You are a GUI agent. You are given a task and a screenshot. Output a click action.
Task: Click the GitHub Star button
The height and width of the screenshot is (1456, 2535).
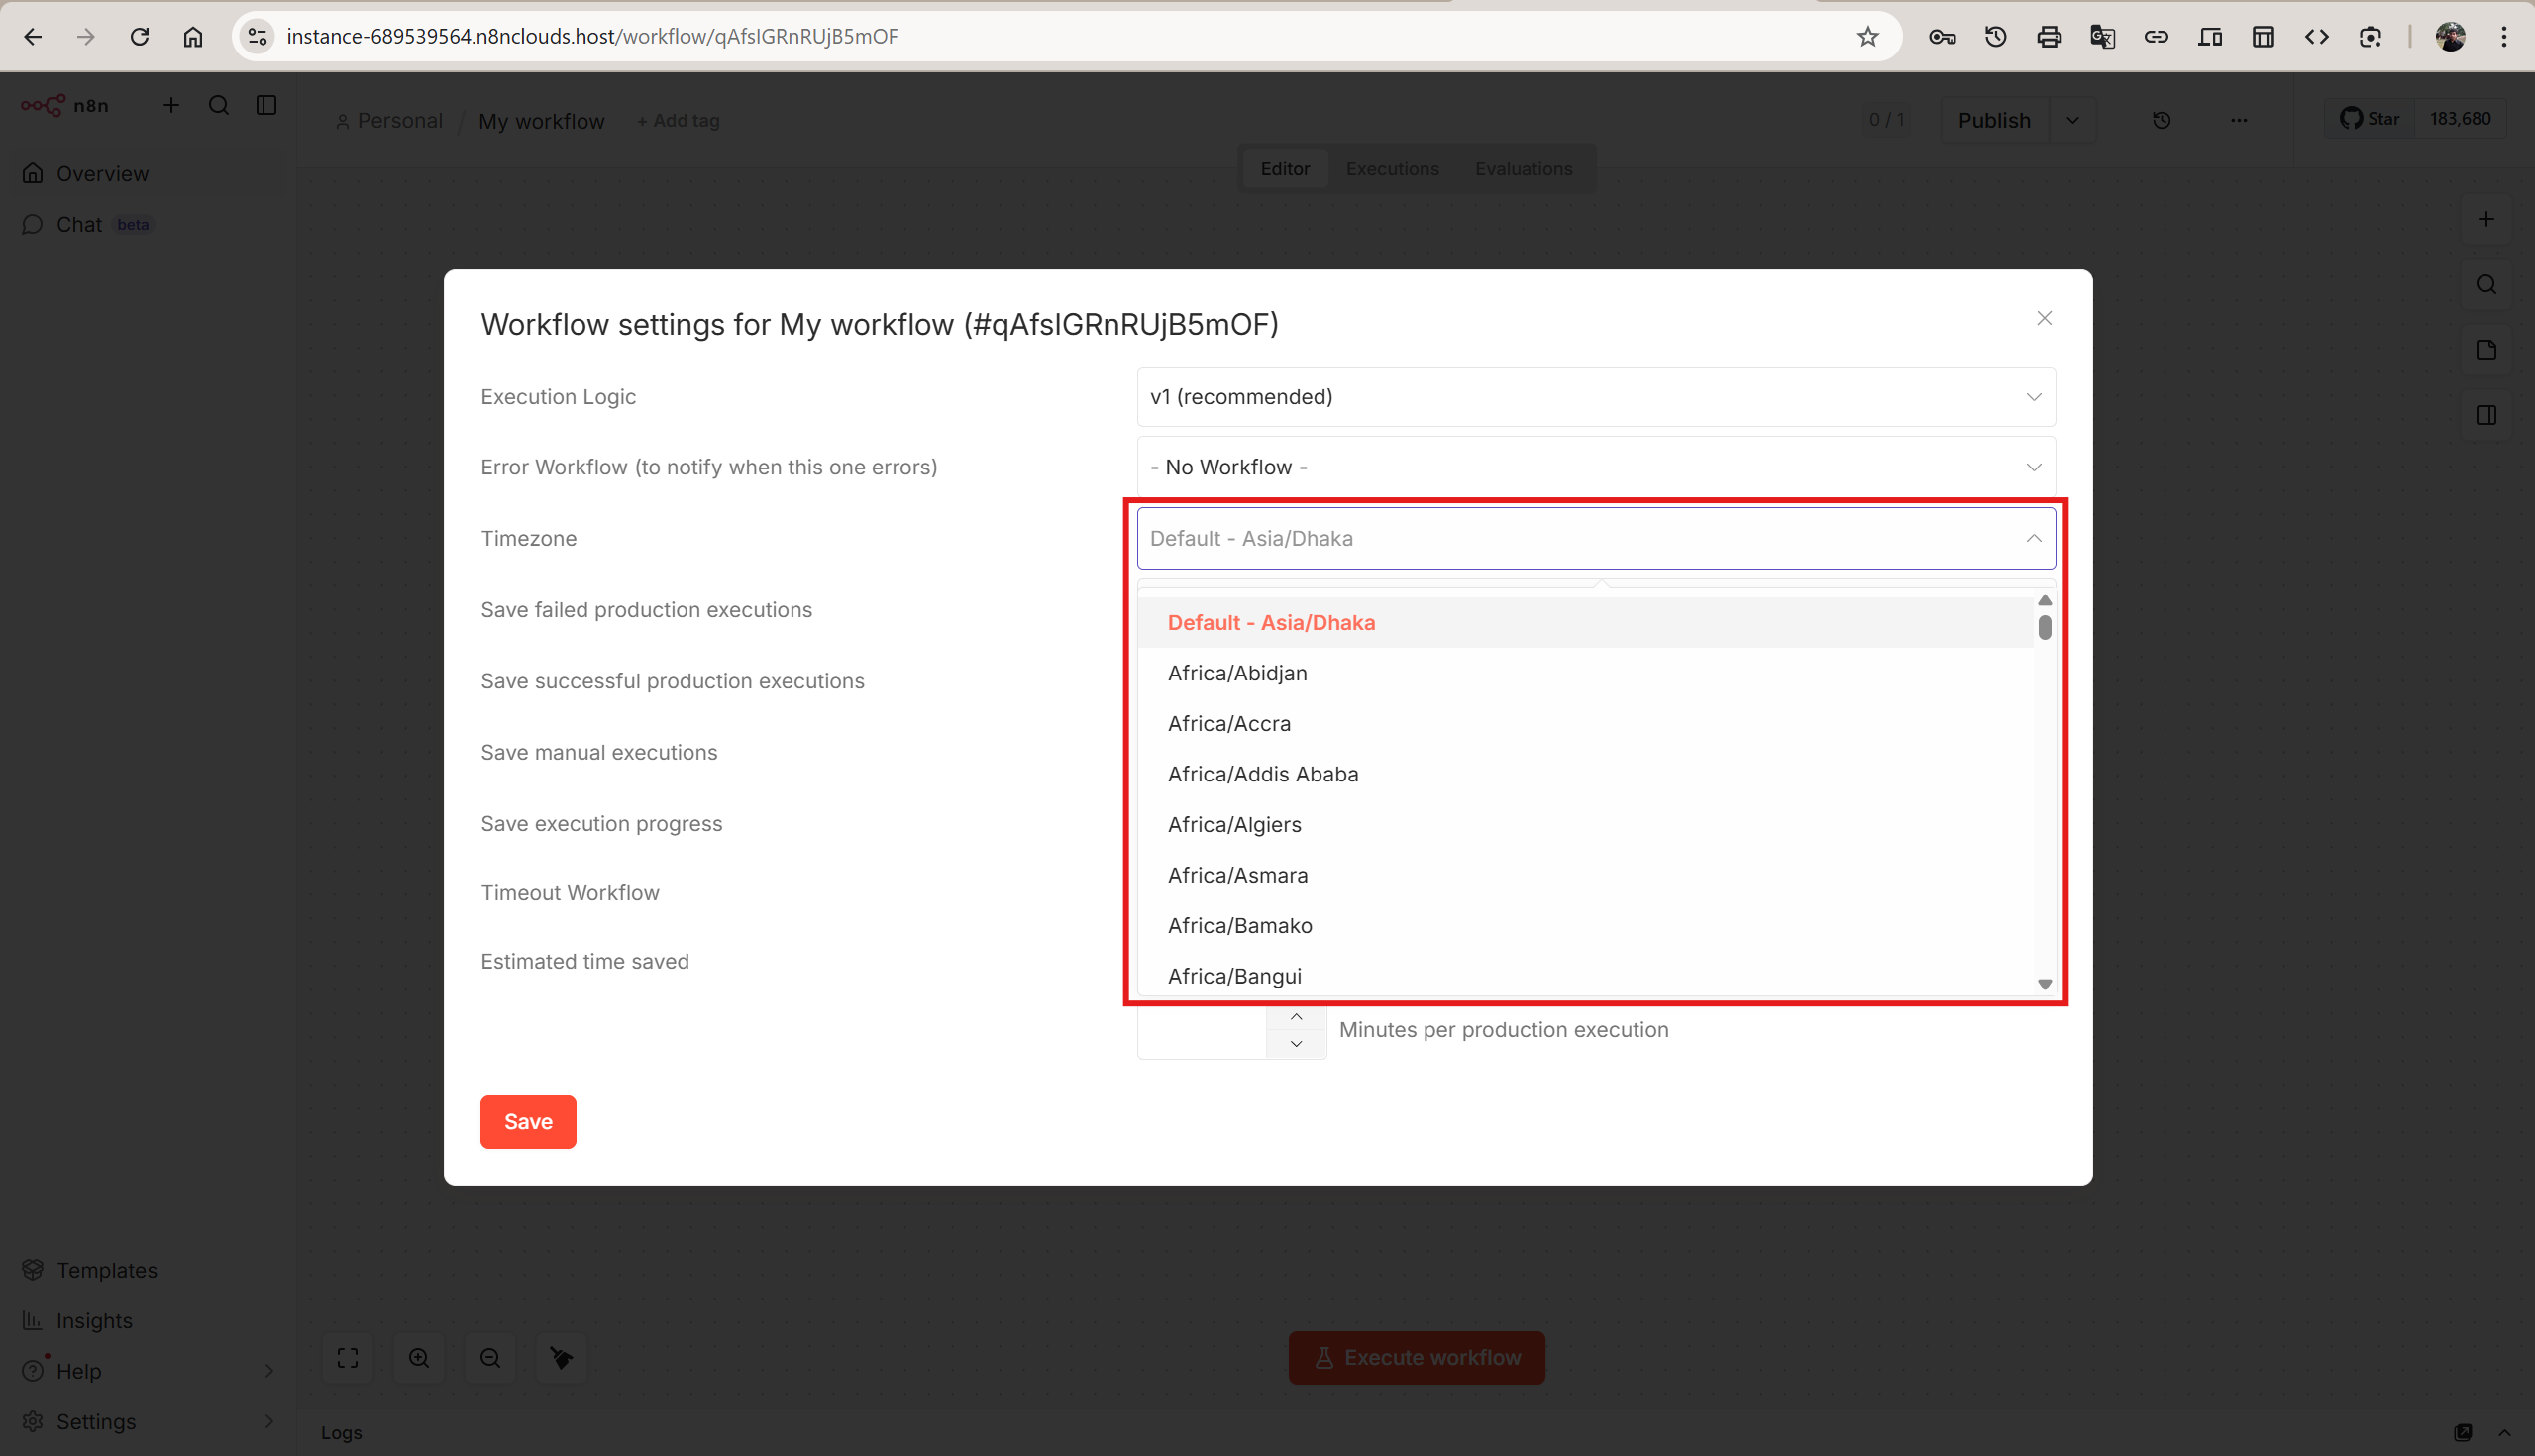coord(2369,119)
